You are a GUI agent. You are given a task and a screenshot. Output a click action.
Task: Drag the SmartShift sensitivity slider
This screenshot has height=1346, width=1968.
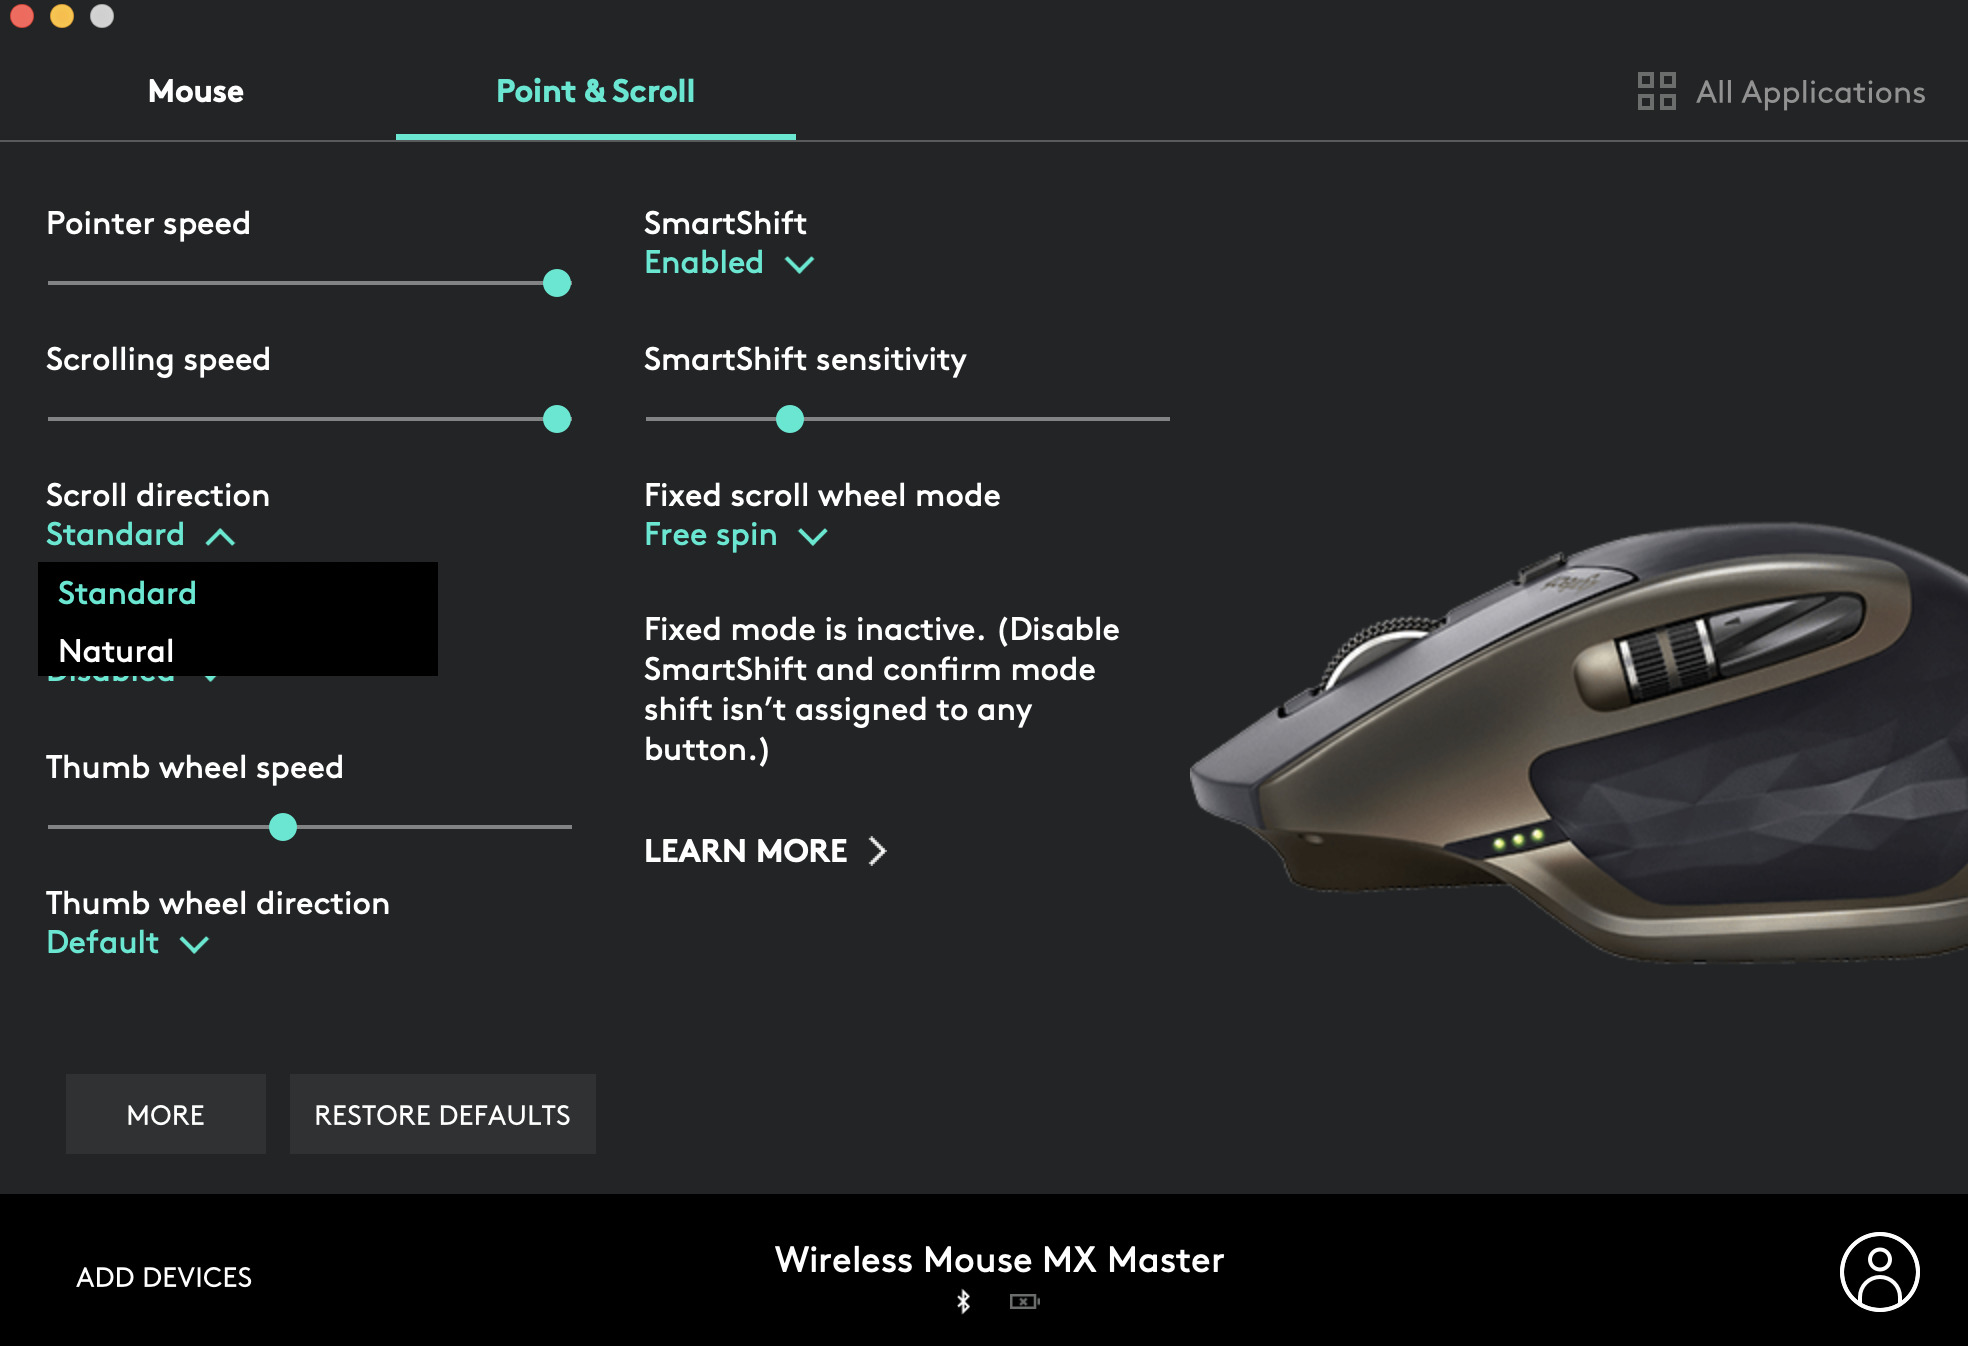pos(790,419)
